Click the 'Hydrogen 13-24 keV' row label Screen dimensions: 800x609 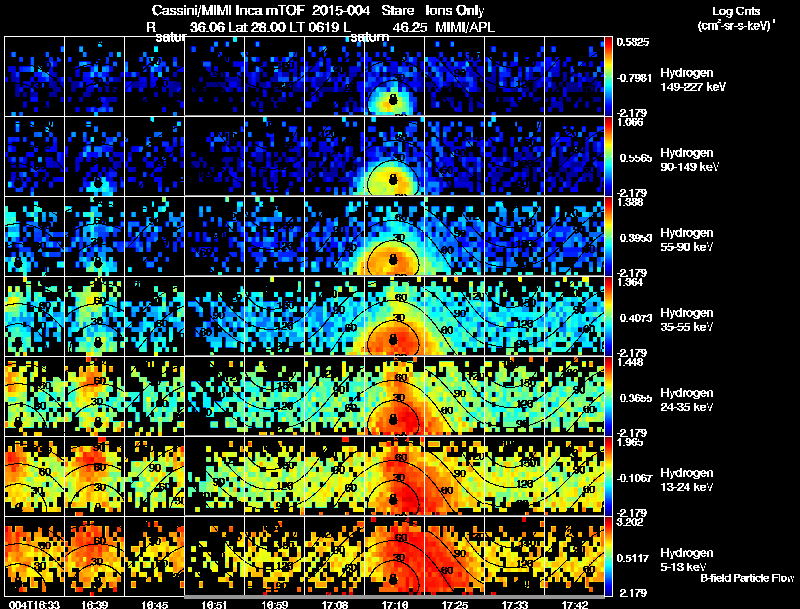[x=687, y=480]
